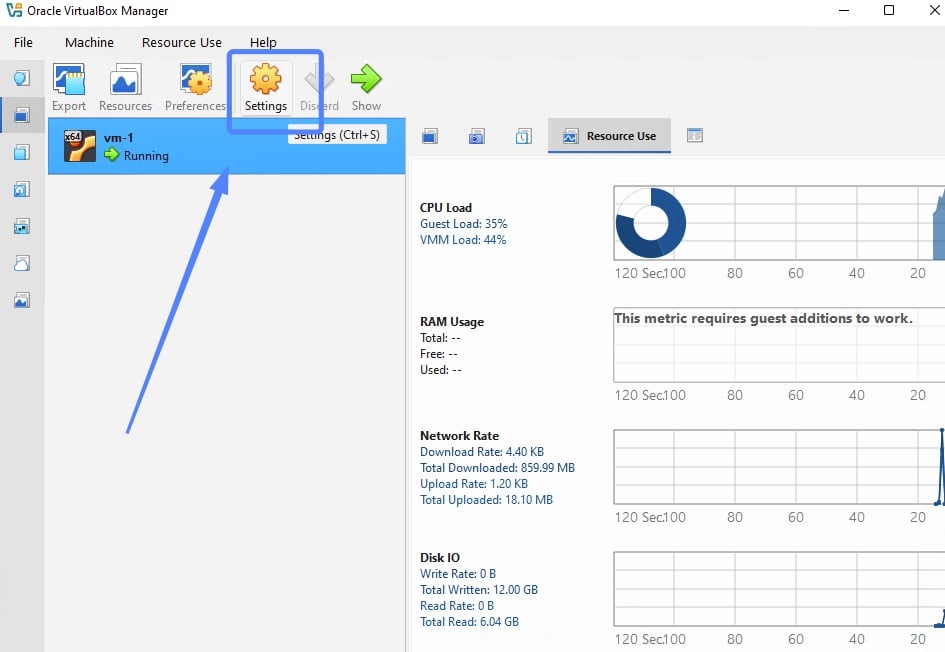Click the Network Rate graph area

click(x=779, y=467)
